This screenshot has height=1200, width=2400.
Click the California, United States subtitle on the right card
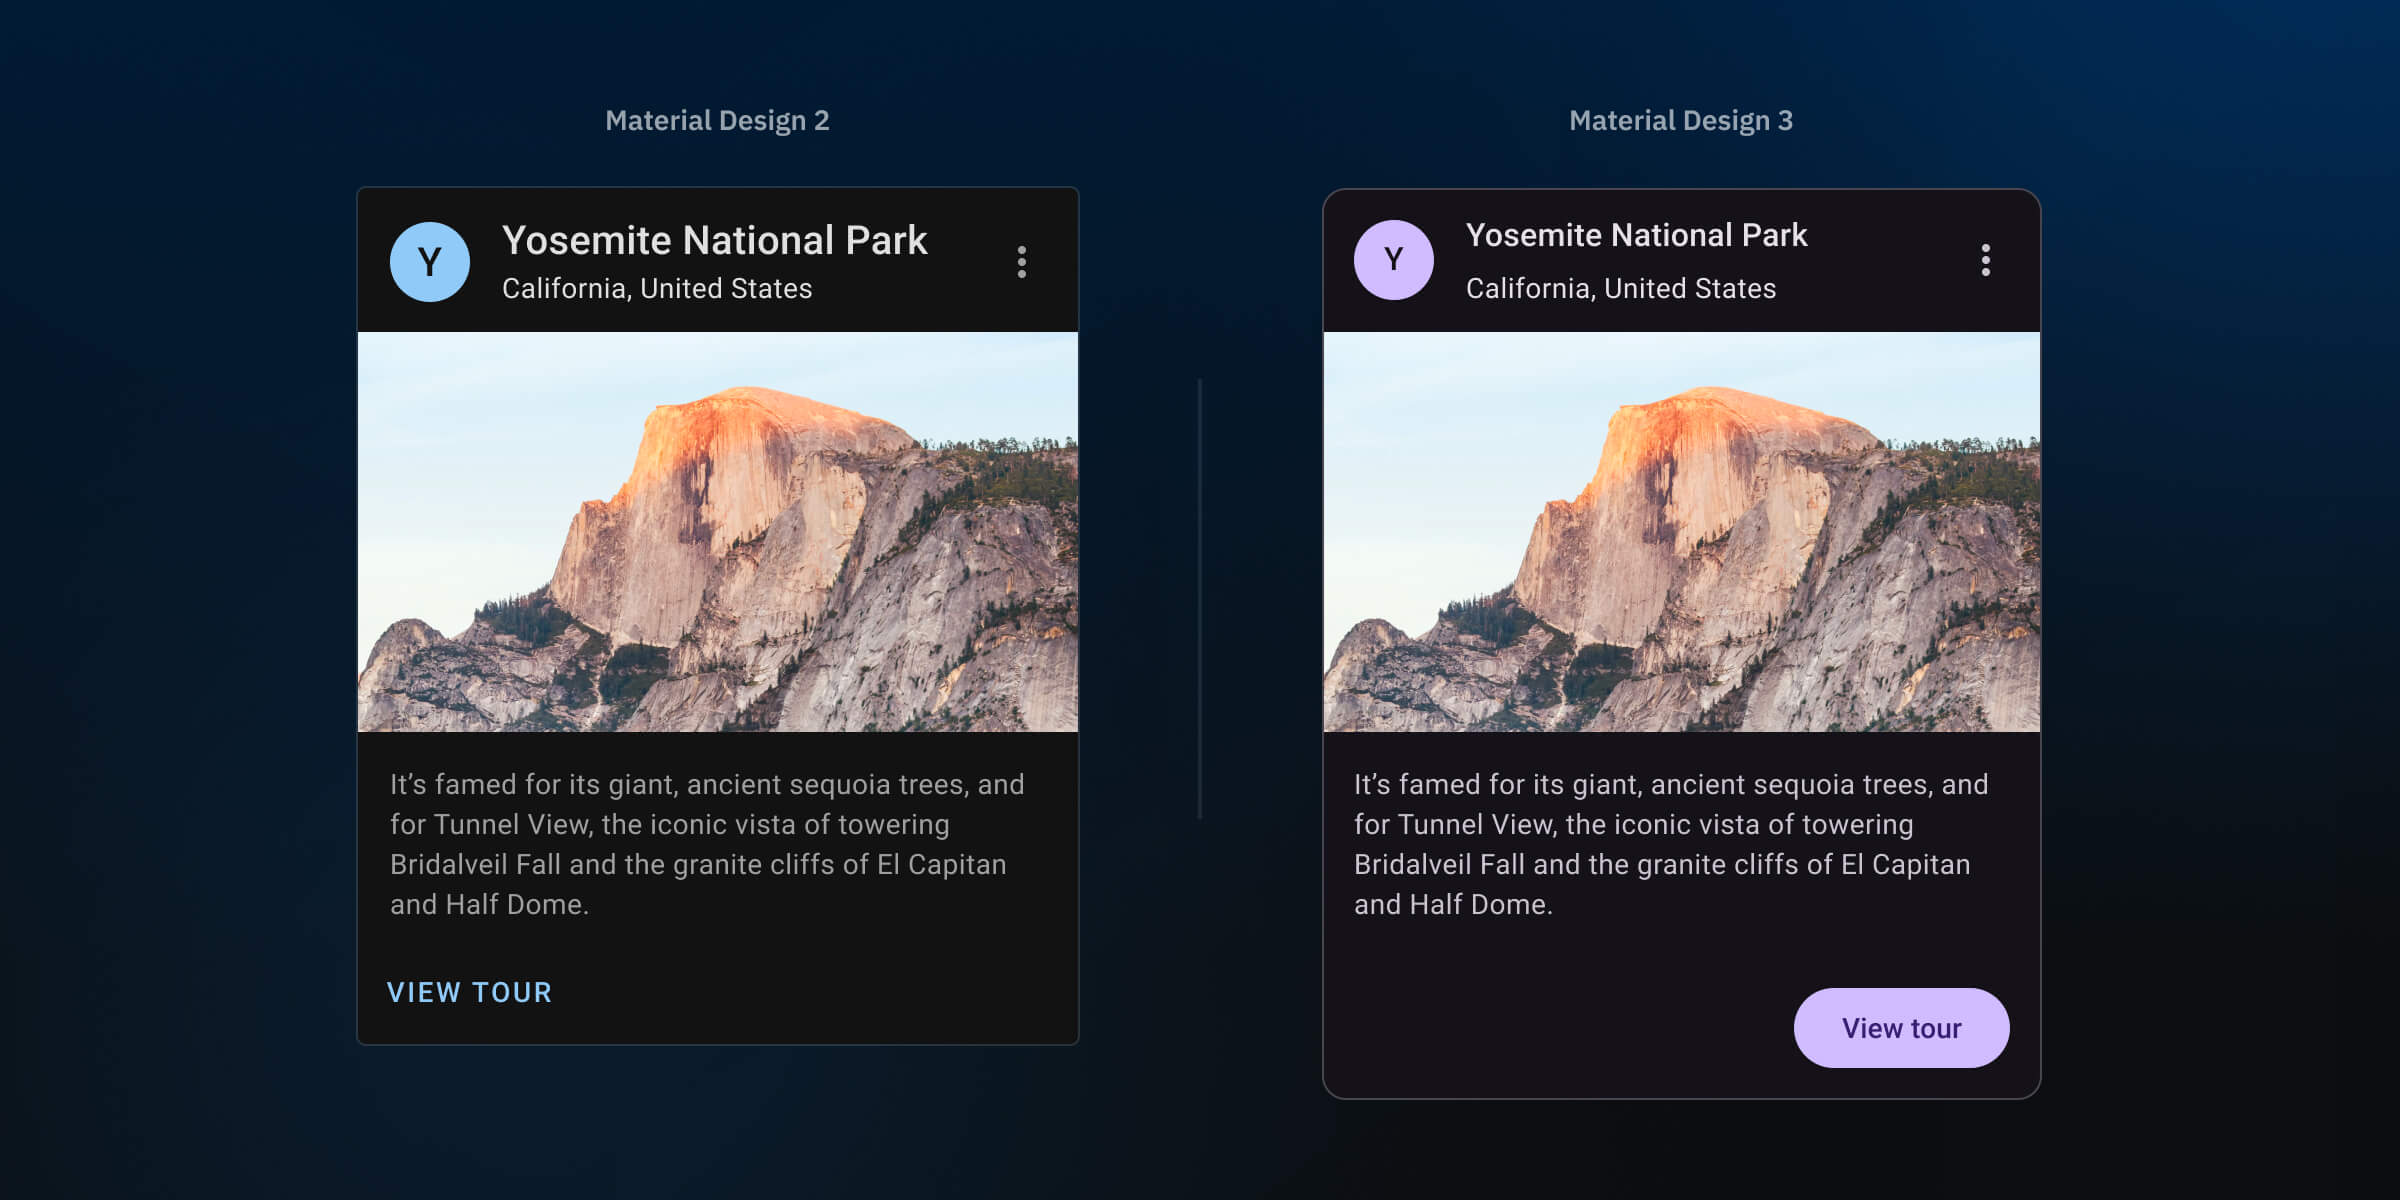[1620, 288]
